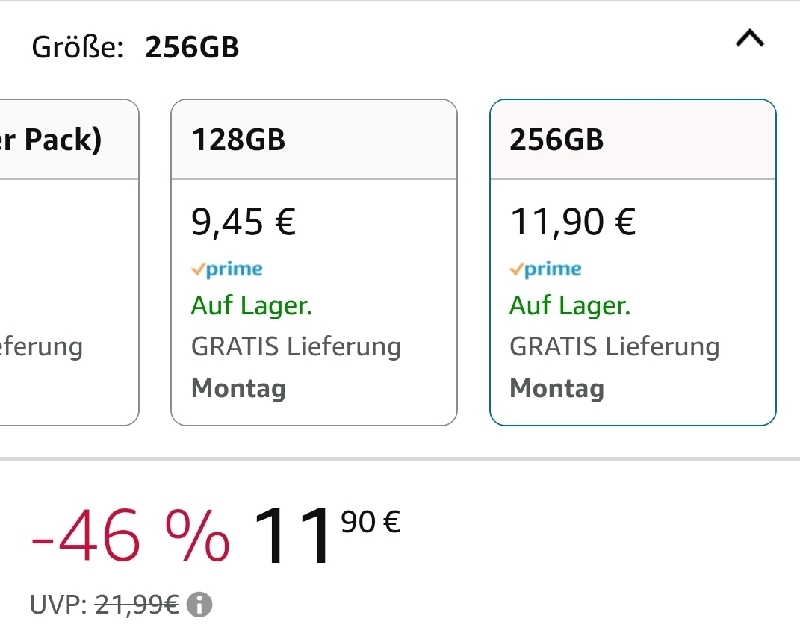Click the -46 % discount badge
800x639 pixels.
click(x=130, y=535)
